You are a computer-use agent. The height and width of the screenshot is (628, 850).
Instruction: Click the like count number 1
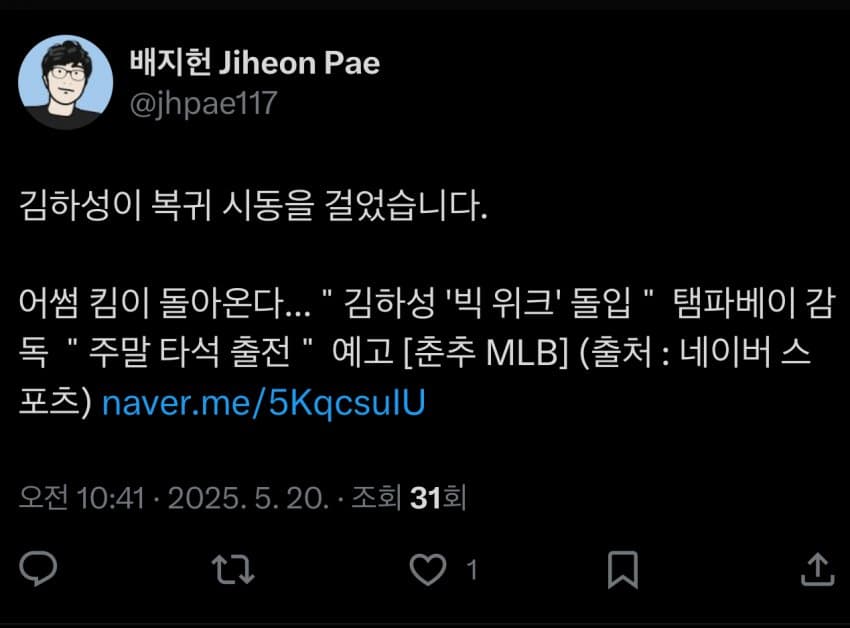(472, 570)
